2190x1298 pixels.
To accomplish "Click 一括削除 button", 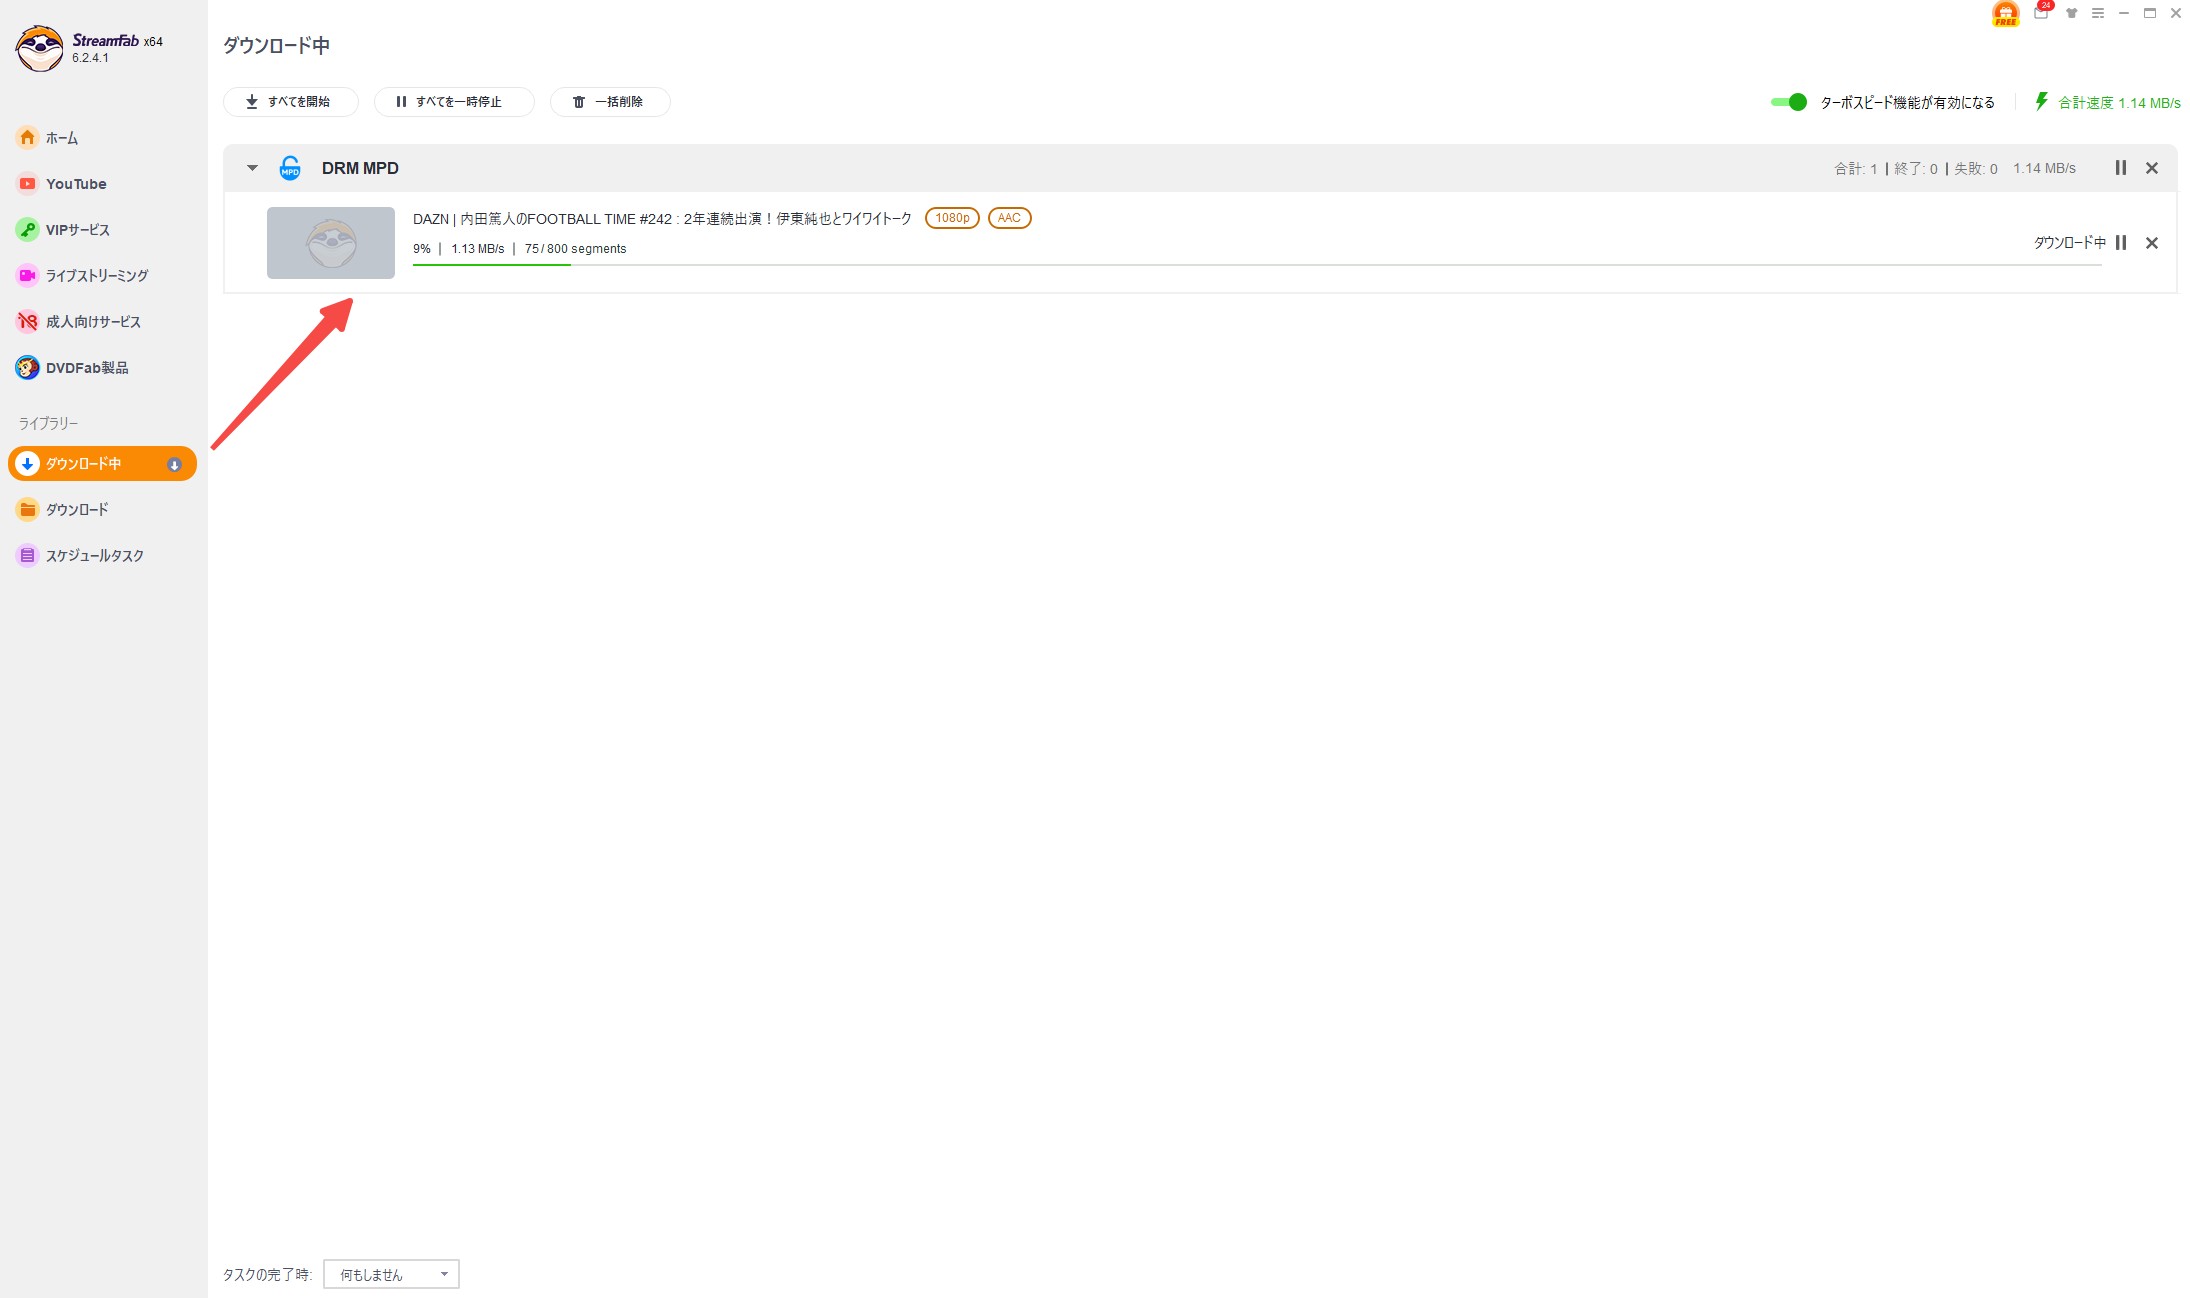I will (x=610, y=102).
